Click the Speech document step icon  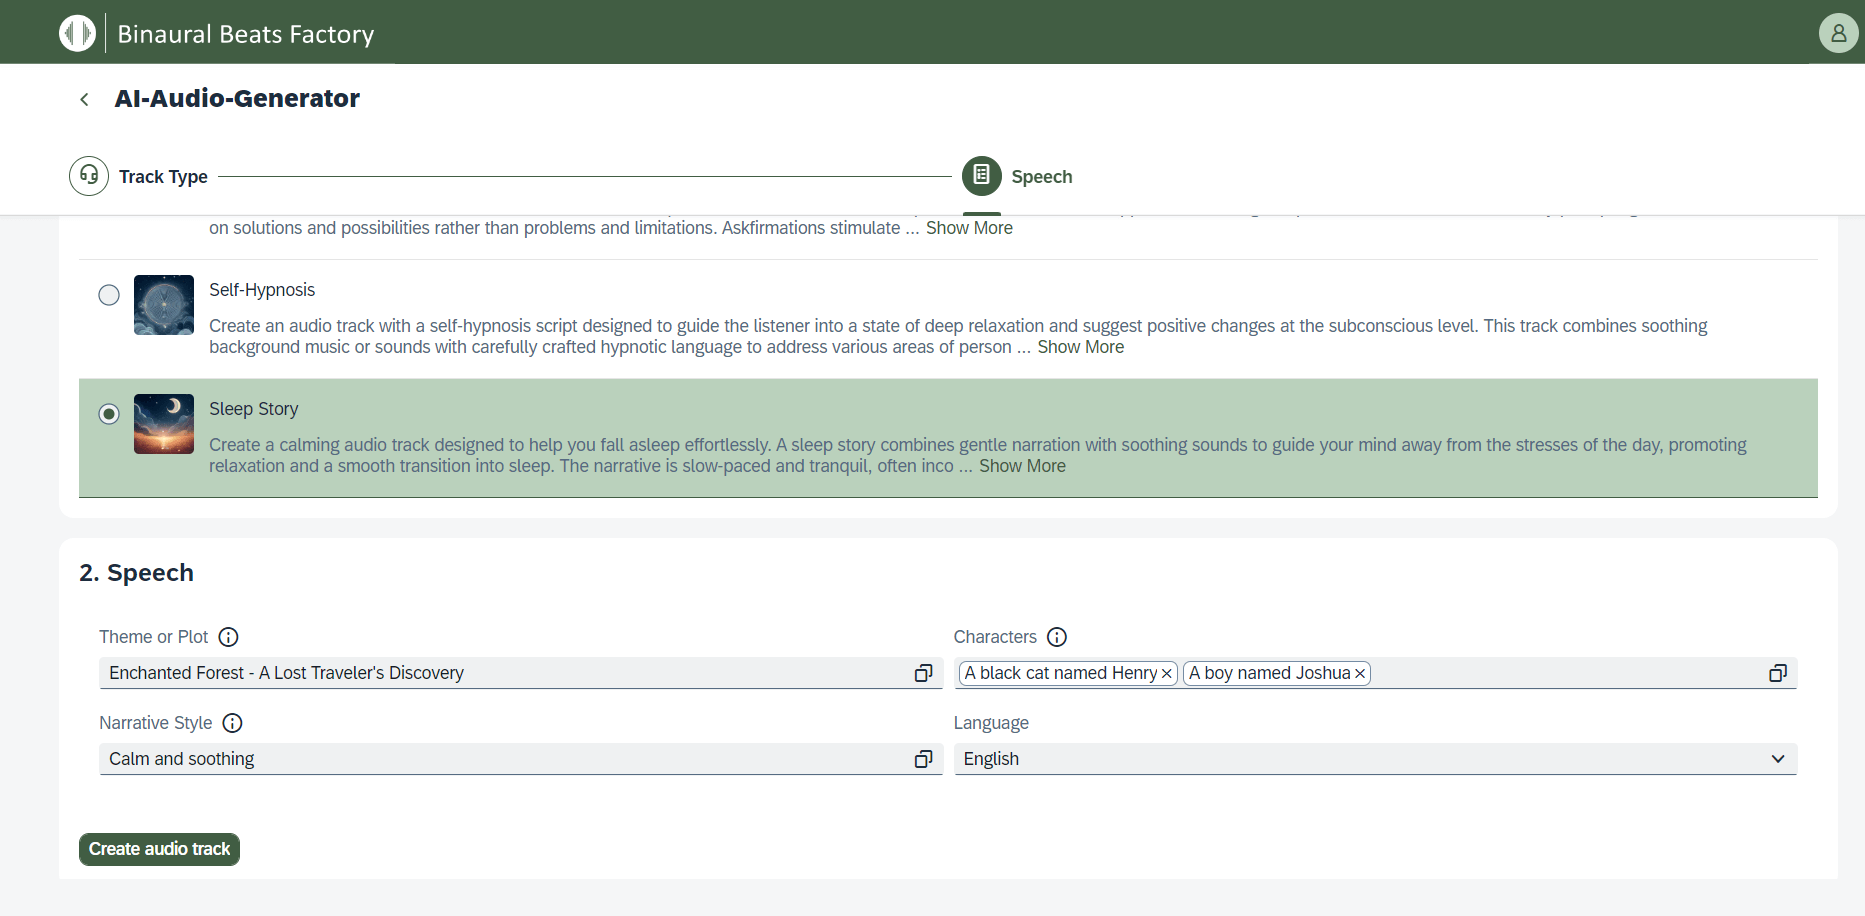click(x=981, y=176)
